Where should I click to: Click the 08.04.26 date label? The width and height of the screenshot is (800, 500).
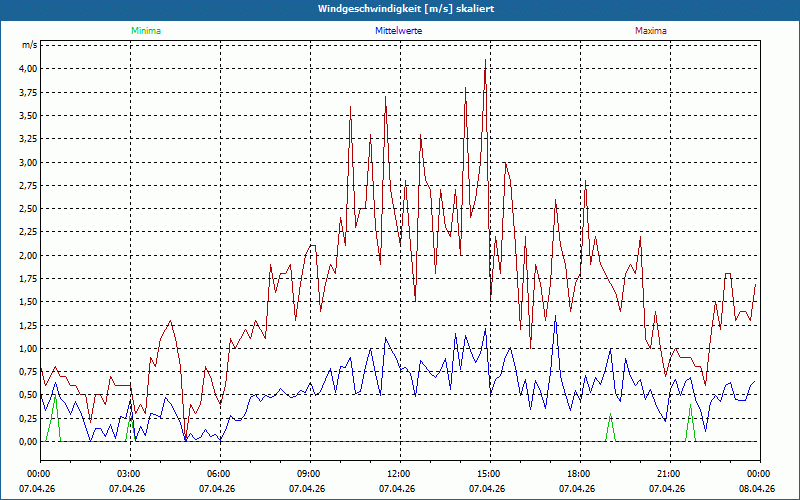point(758,489)
